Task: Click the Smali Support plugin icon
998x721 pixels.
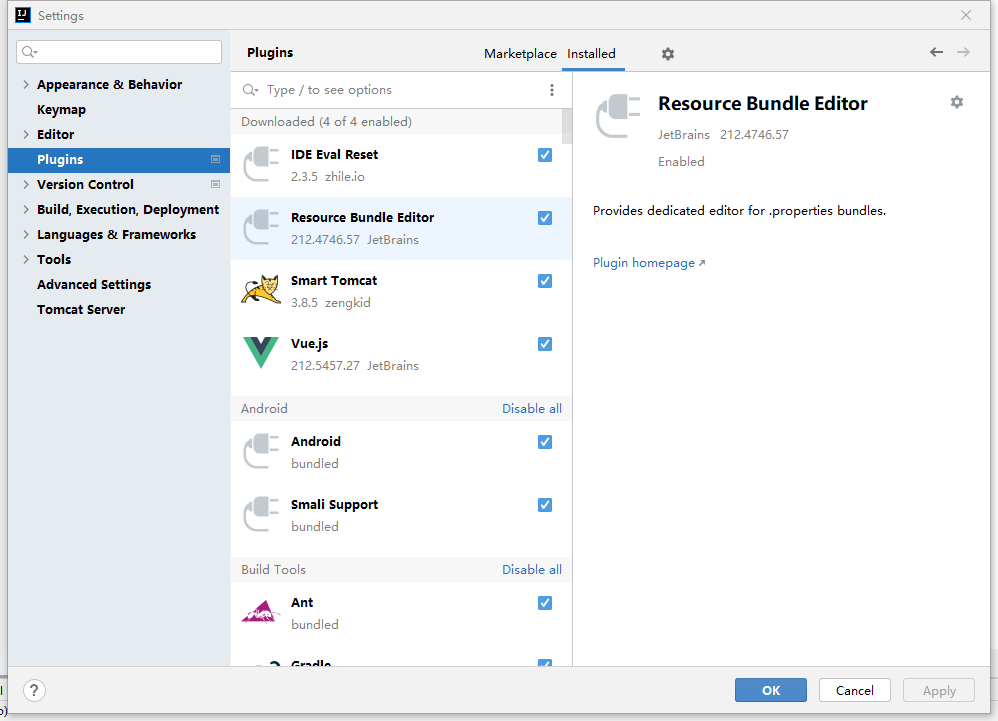Action: point(261,515)
